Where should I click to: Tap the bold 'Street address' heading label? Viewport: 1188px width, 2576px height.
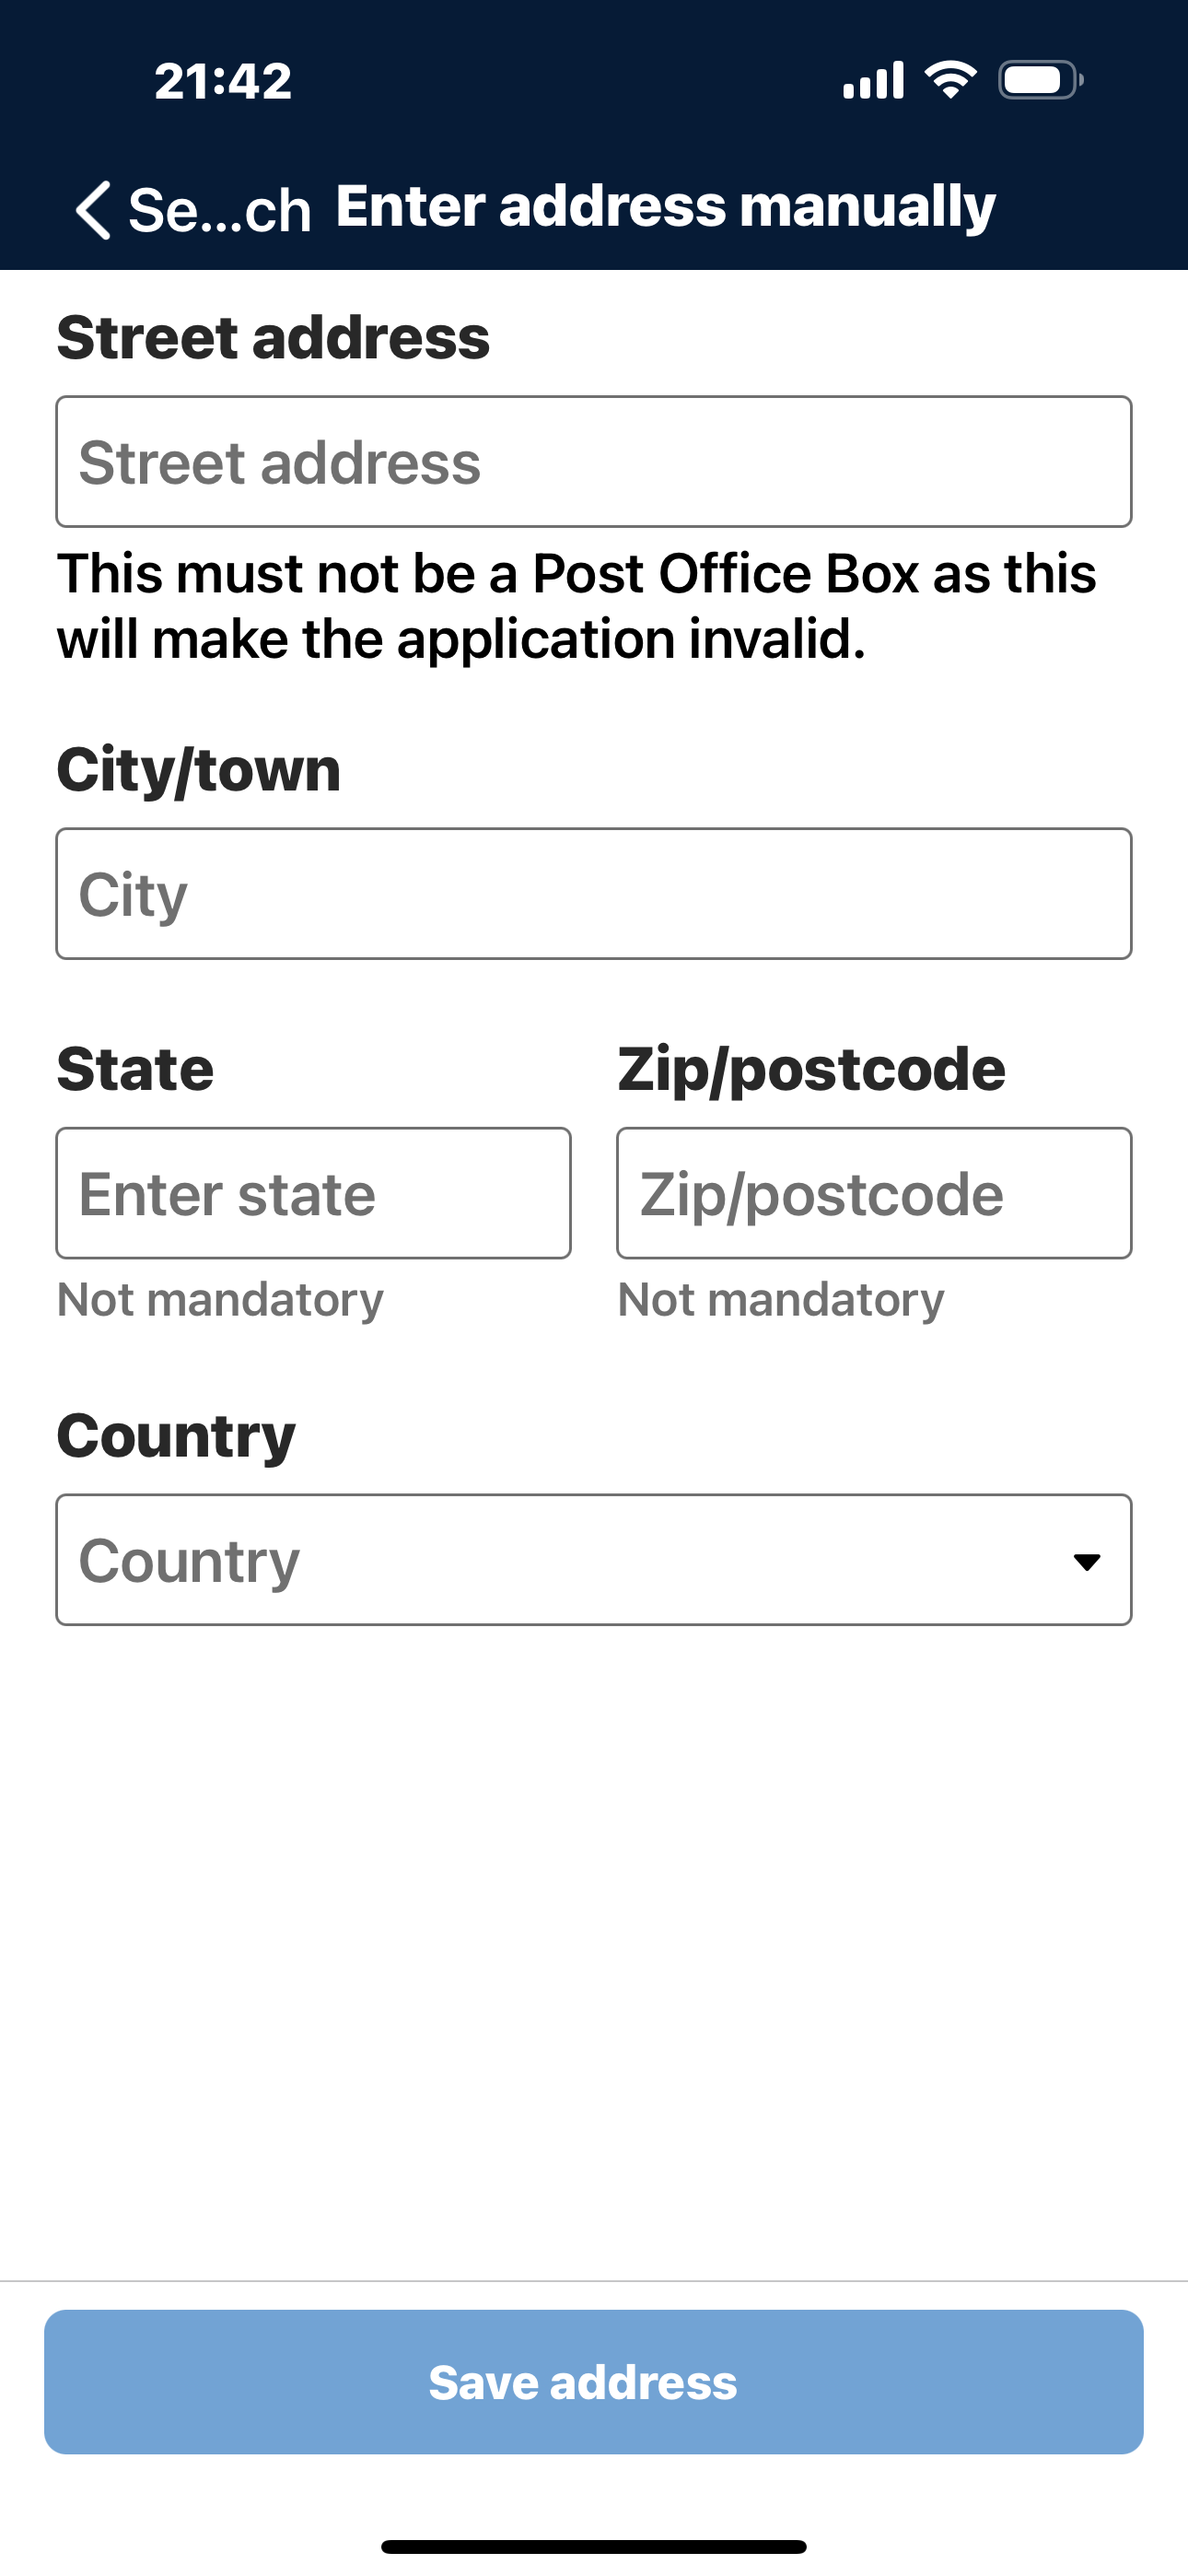(x=273, y=337)
